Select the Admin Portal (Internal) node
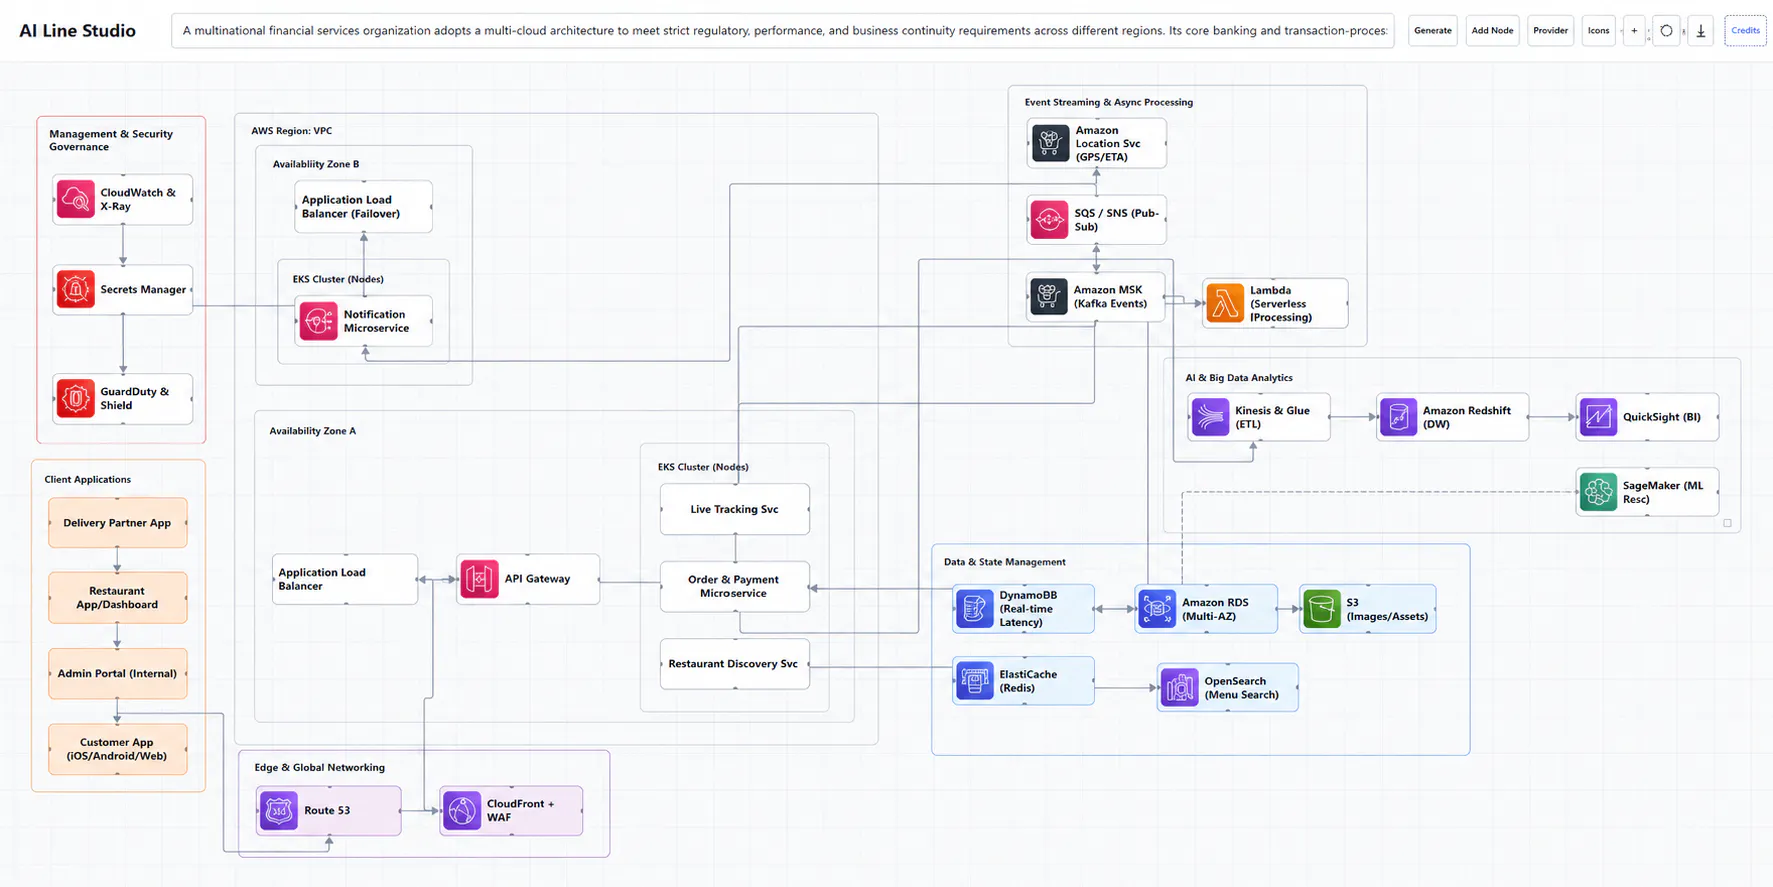The width and height of the screenshot is (1773, 887). pyautogui.click(x=118, y=674)
